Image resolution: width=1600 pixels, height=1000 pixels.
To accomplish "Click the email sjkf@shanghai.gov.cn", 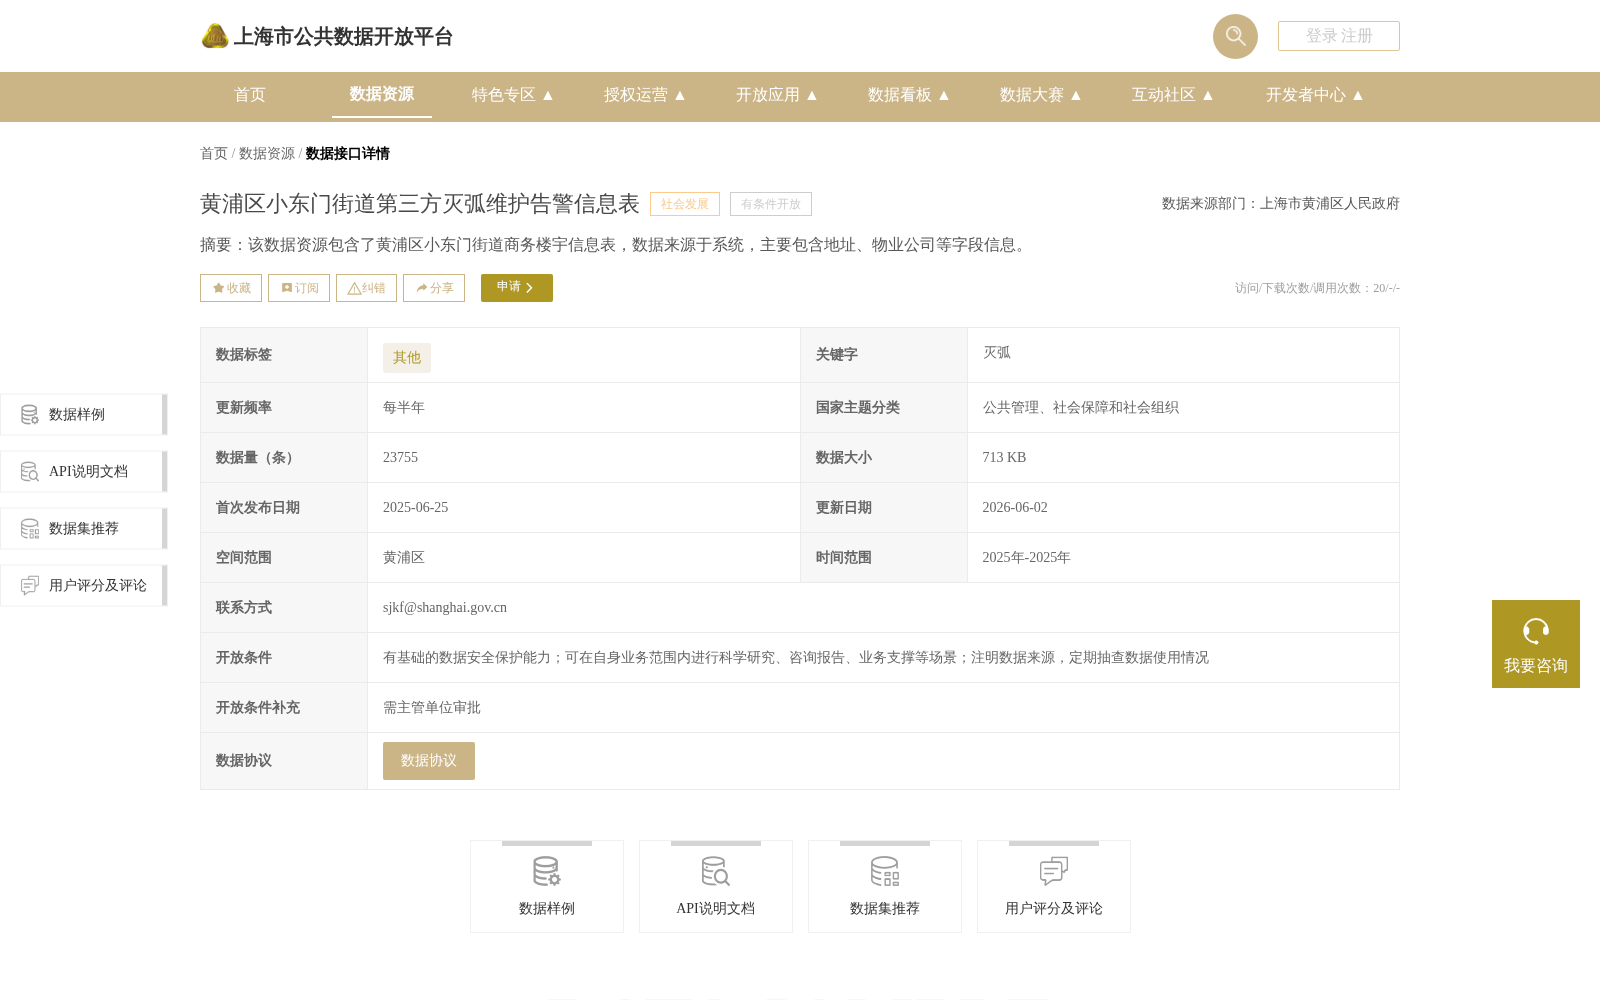I will tap(445, 607).
